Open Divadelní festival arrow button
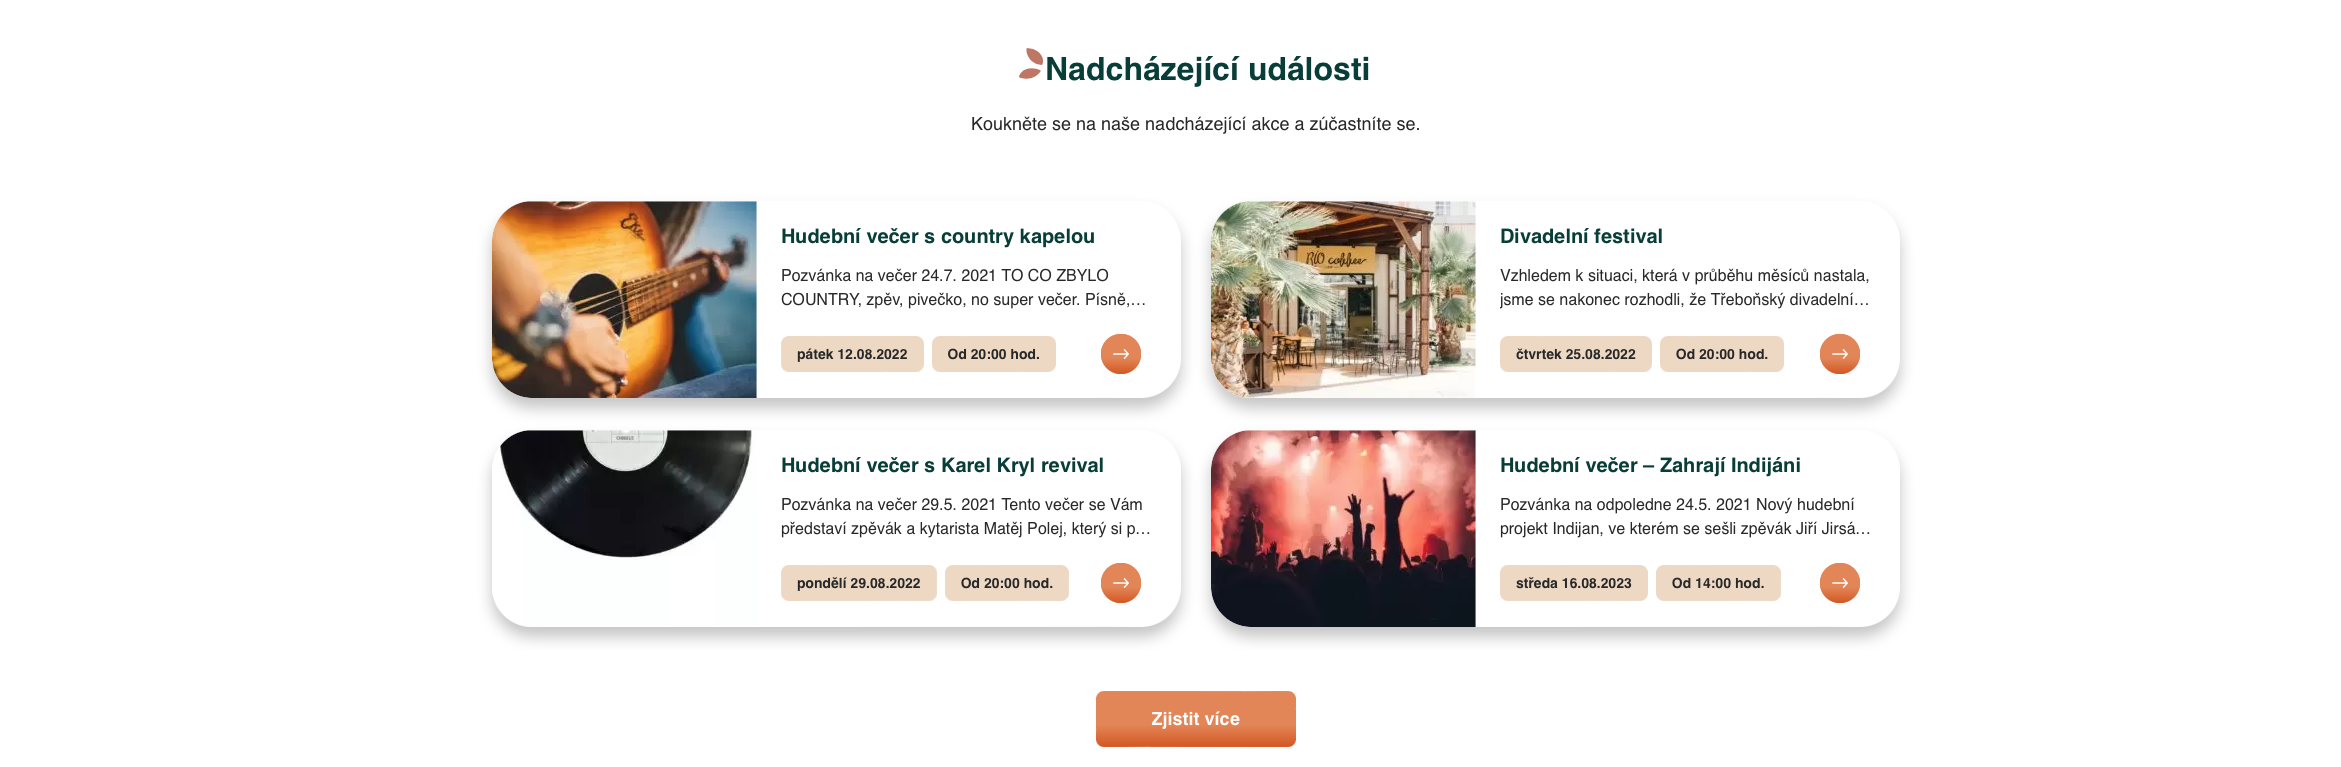Screen dimensions: 2341x767 point(1839,354)
